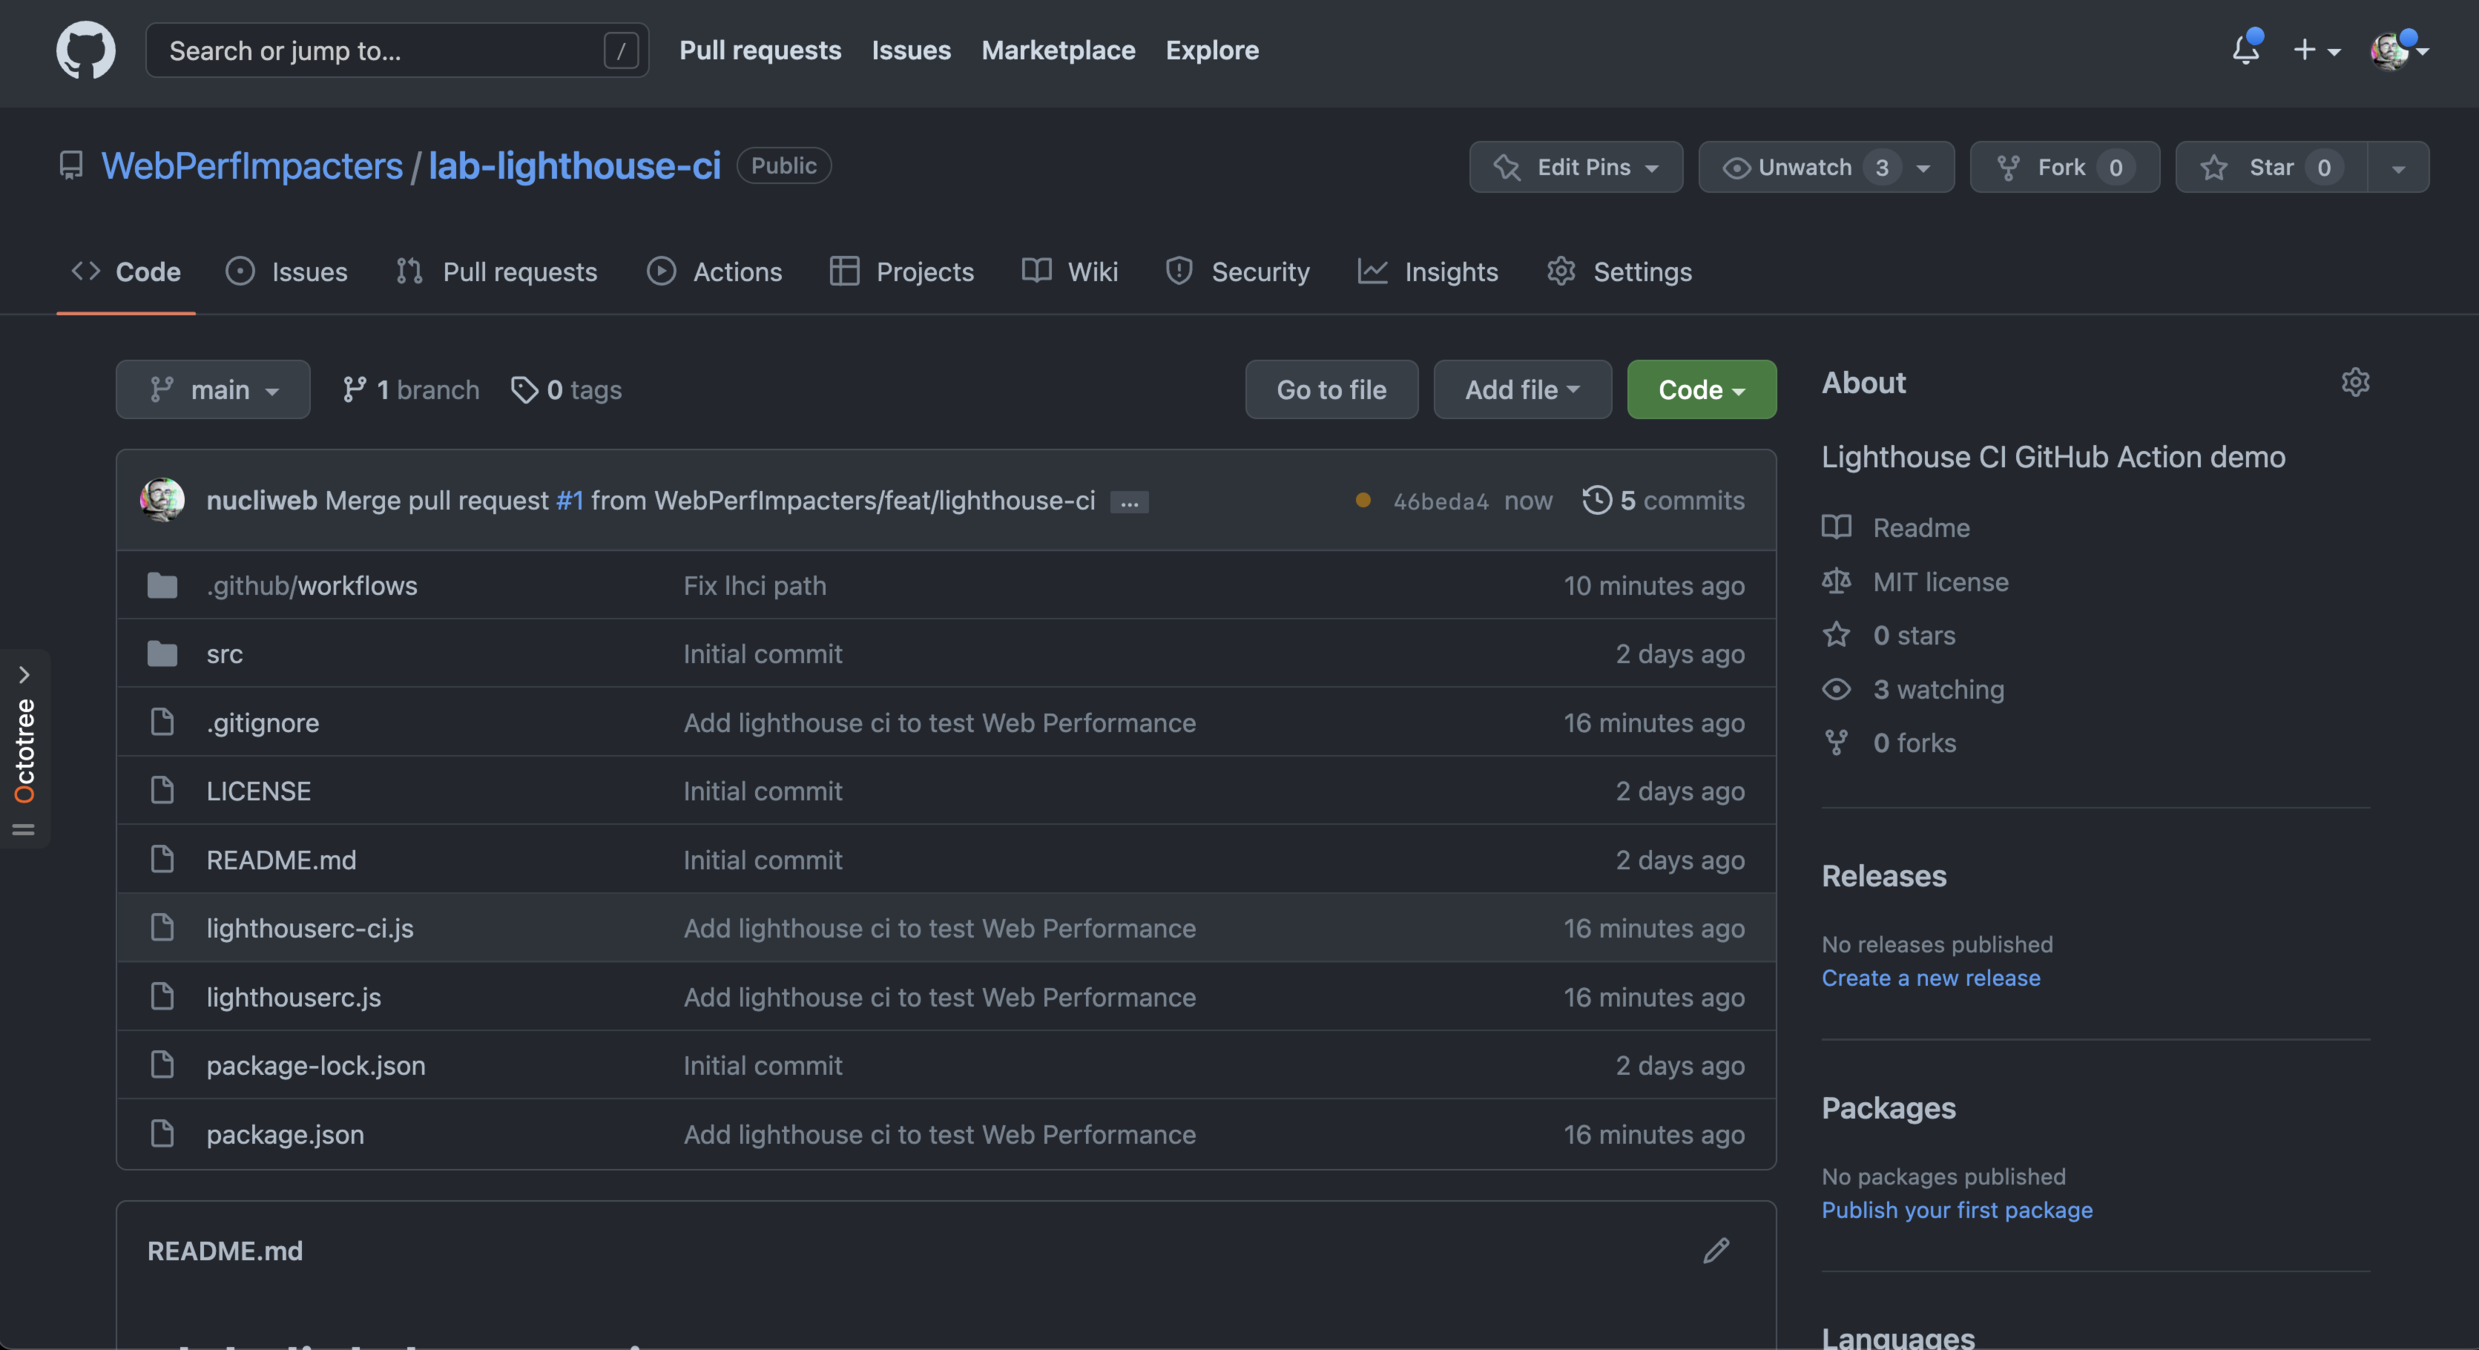Screen dimensions: 2479x1350
Task: Click the GitHub Octocat logo
Action: 85,49
